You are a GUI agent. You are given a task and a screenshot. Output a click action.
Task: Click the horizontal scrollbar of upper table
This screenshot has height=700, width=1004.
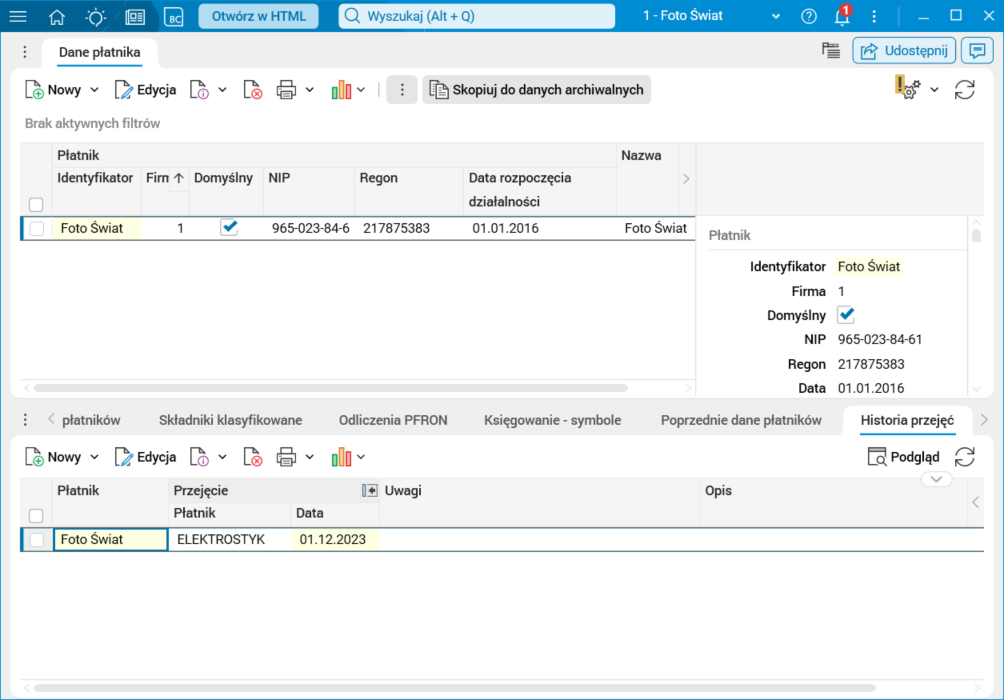331,388
